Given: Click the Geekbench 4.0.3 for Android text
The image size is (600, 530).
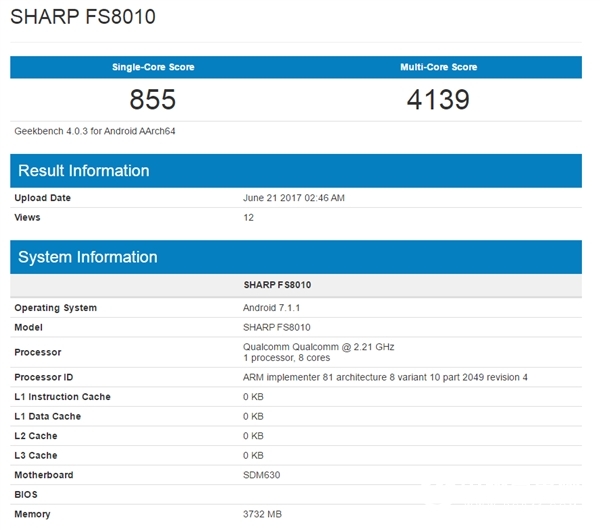Looking at the screenshot, I should pyautogui.click(x=96, y=131).
